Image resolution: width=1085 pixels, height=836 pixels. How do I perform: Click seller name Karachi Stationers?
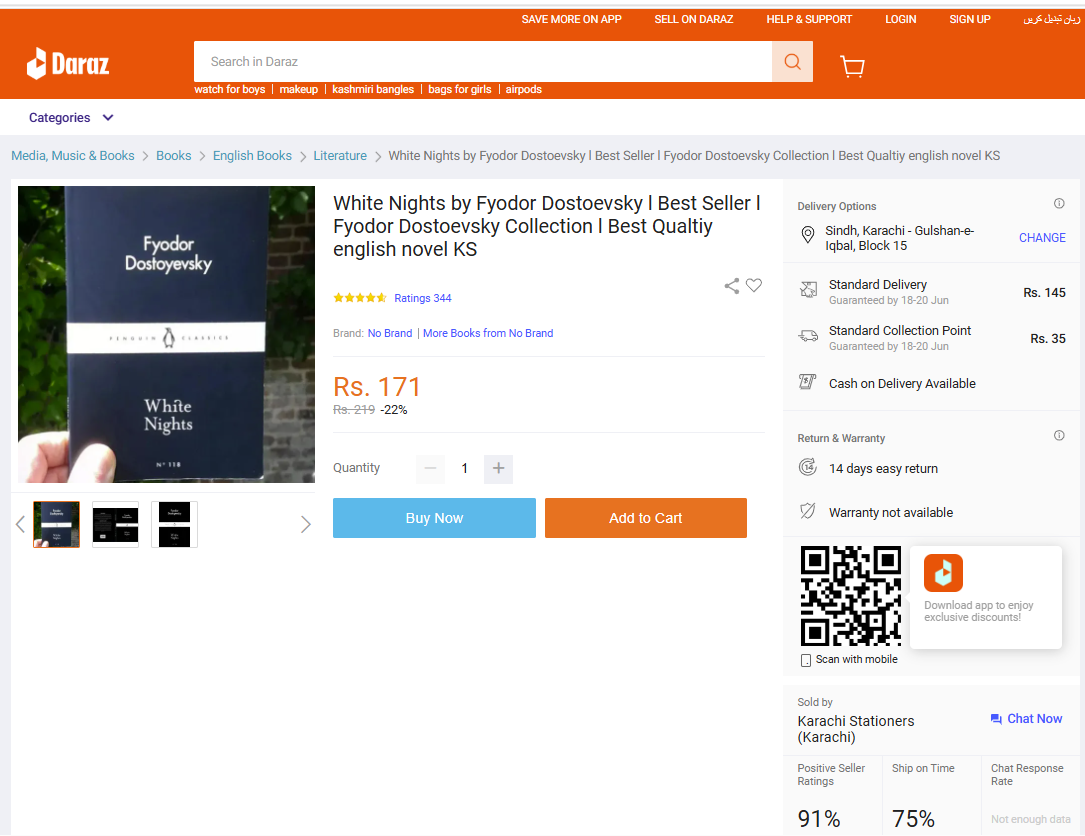click(x=855, y=729)
